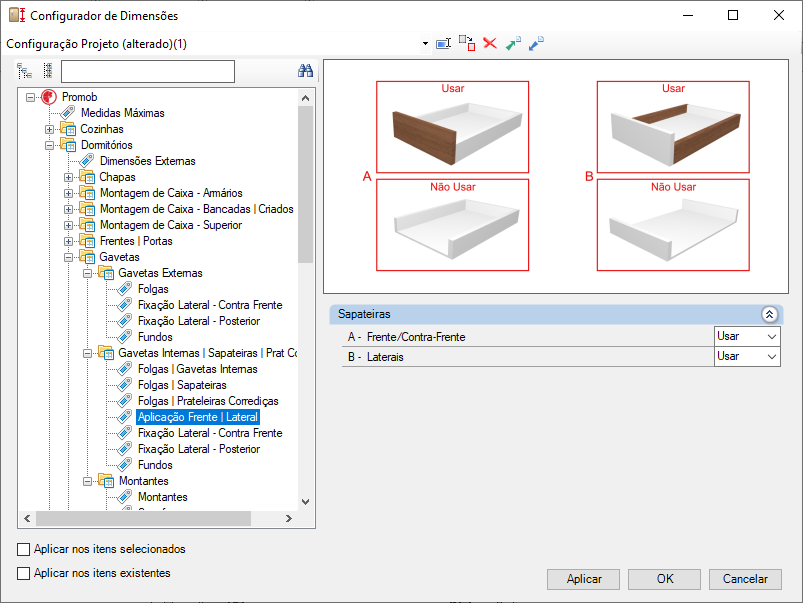
Task: Select 'Fixação Lateral - Posterior' under Gavetas Externas
Action: pos(199,321)
